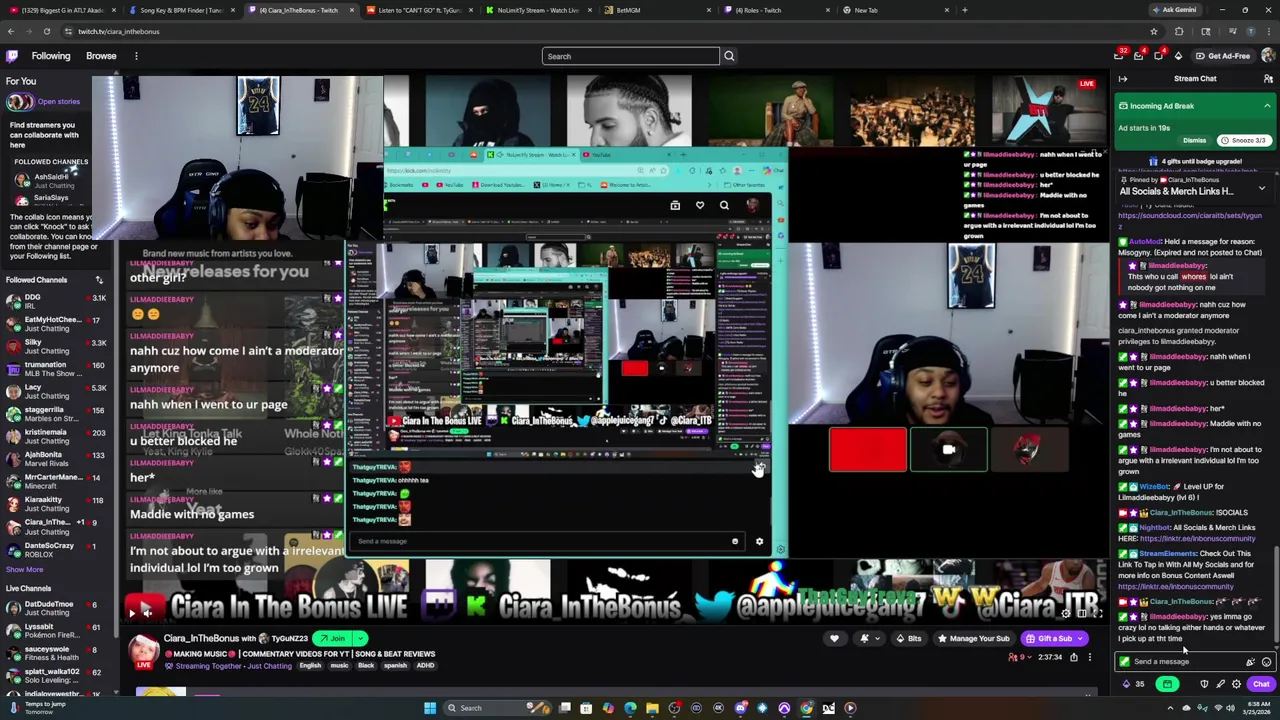The height and width of the screenshot is (720, 1280).
Task: Open channel points balance showing 35
Action: point(1133,685)
